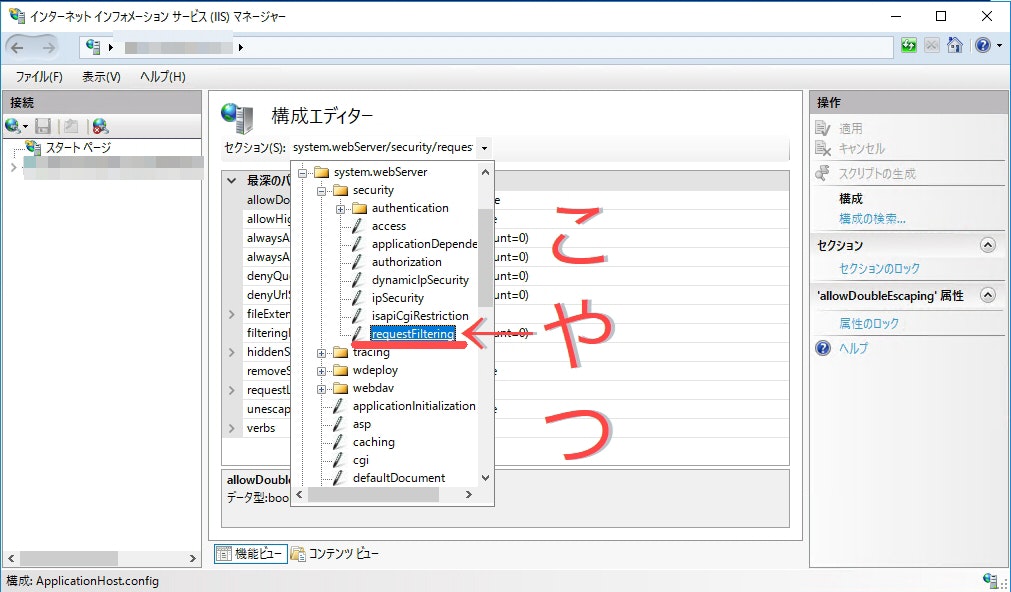Select the caching section
Image resolution: width=1011 pixels, height=592 pixels.
373,442
